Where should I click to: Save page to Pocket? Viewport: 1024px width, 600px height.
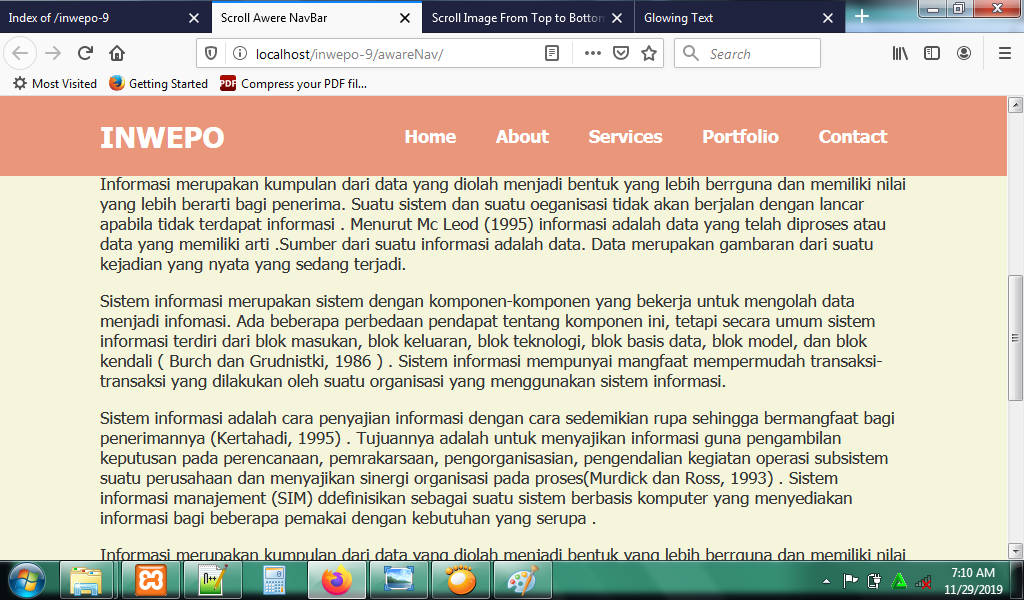(621, 53)
